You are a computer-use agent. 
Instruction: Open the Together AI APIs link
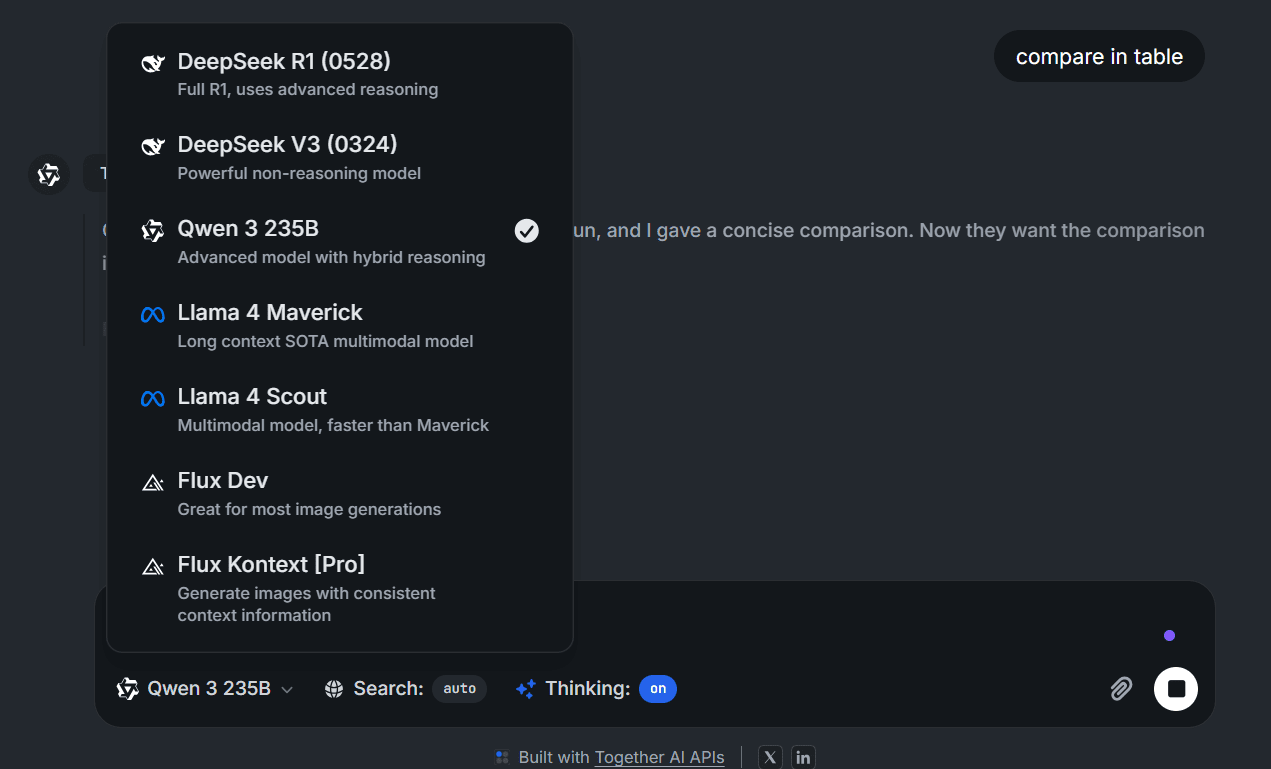pyautogui.click(x=660, y=757)
